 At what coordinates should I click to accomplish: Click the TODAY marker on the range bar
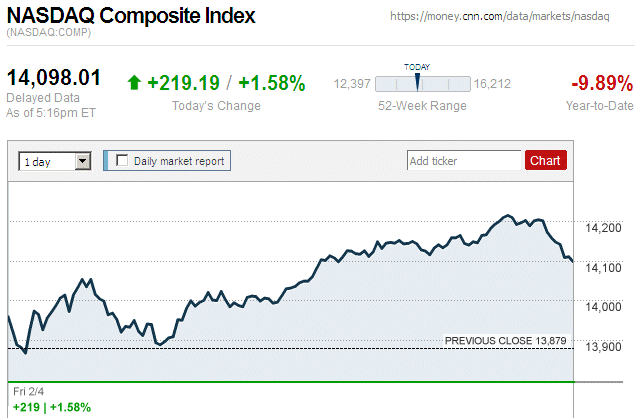pos(417,82)
